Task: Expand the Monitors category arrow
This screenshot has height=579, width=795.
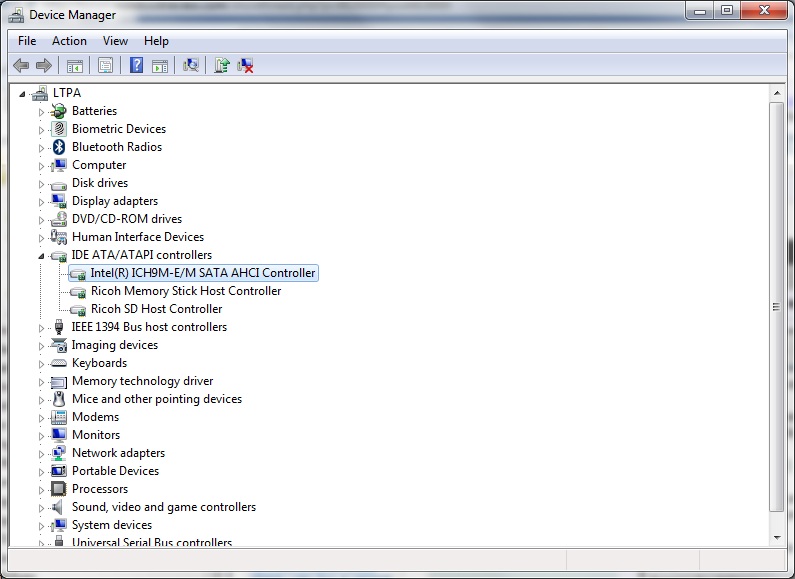Action: [41, 436]
